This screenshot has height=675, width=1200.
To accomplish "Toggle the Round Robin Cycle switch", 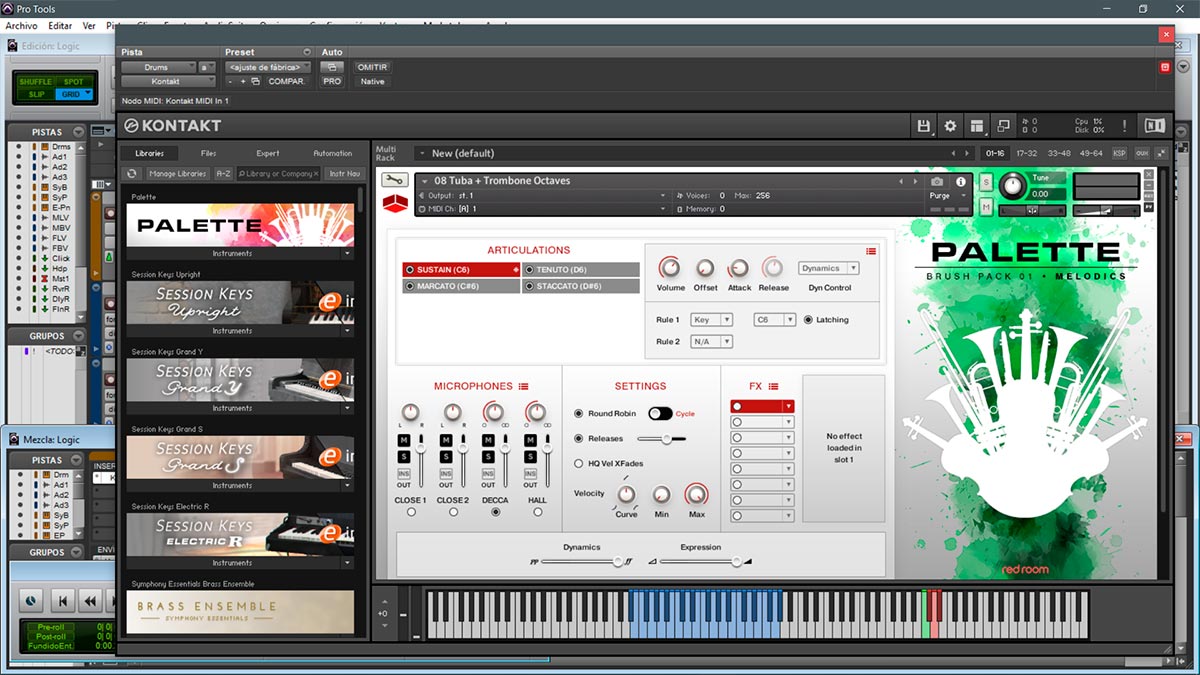I will pyautogui.click(x=660, y=413).
